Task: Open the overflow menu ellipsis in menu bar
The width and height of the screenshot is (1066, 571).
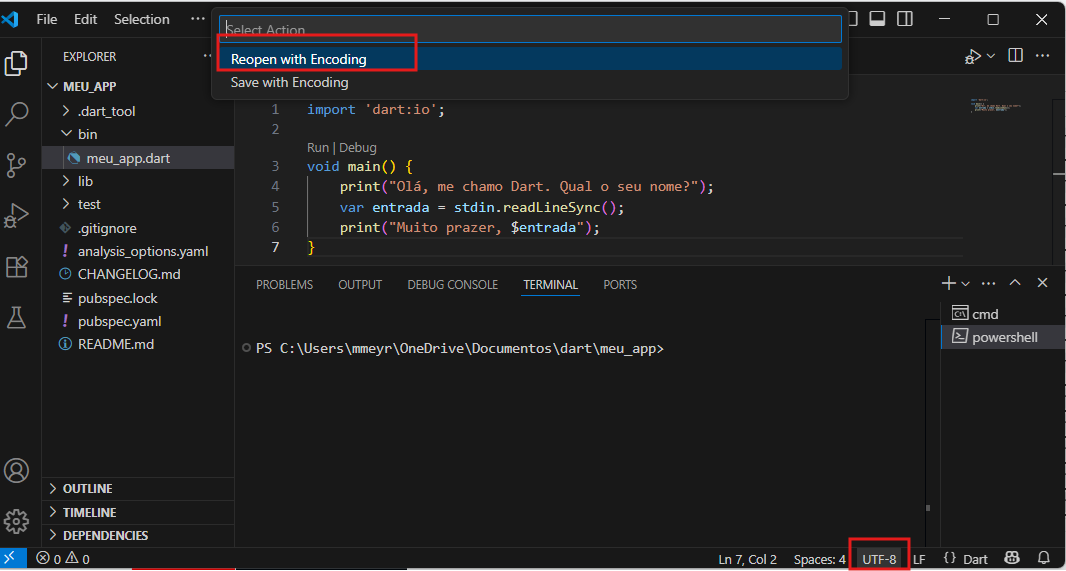Action: click(197, 20)
